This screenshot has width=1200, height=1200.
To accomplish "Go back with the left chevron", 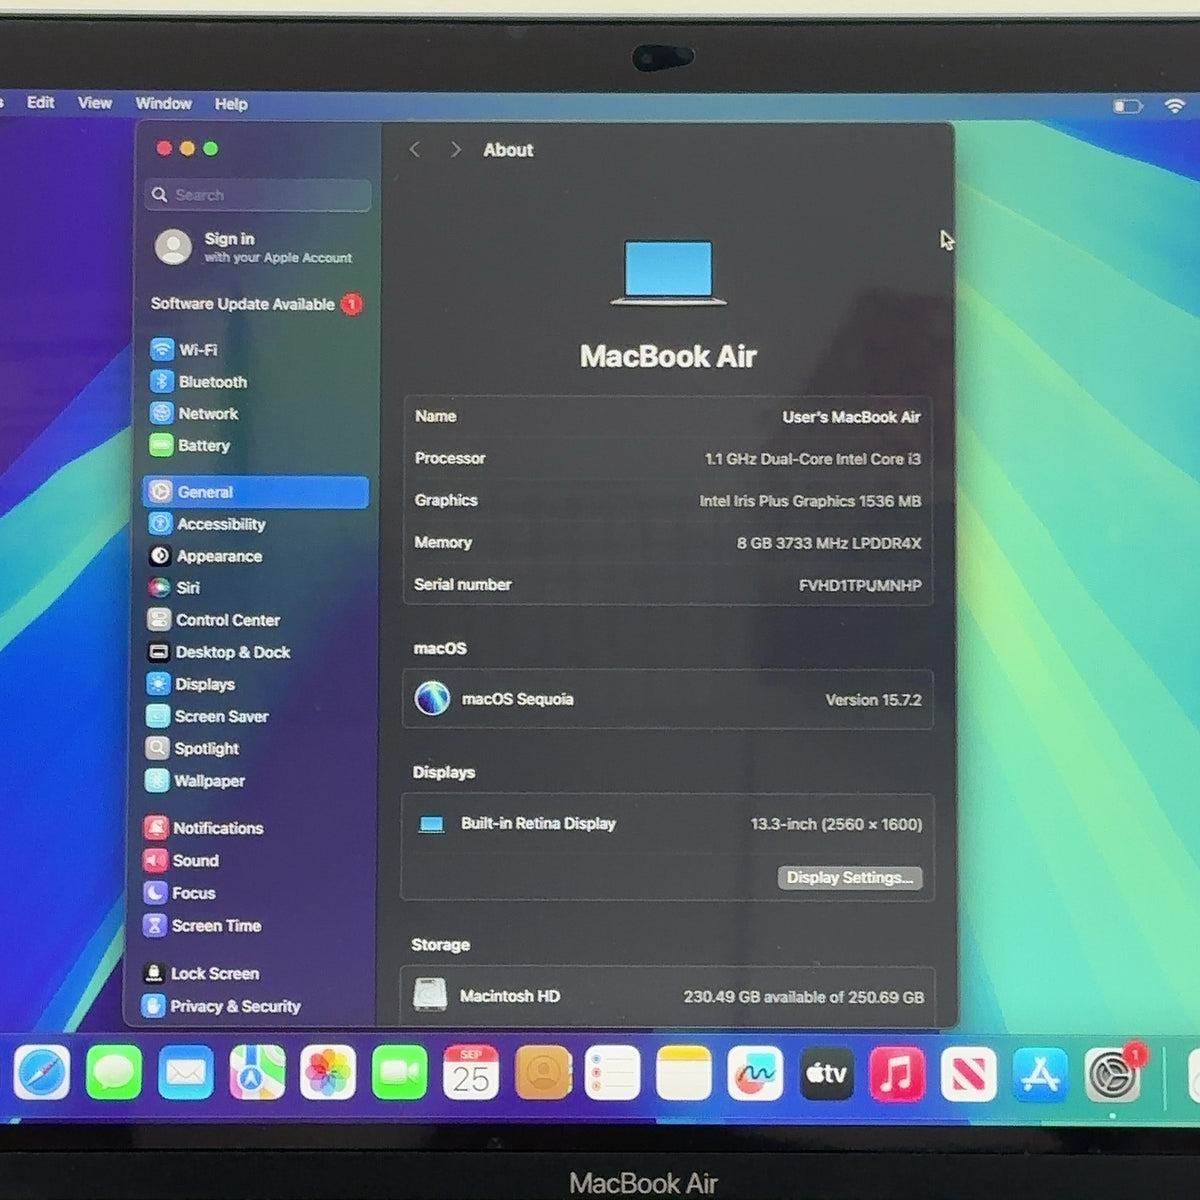I will tap(415, 149).
